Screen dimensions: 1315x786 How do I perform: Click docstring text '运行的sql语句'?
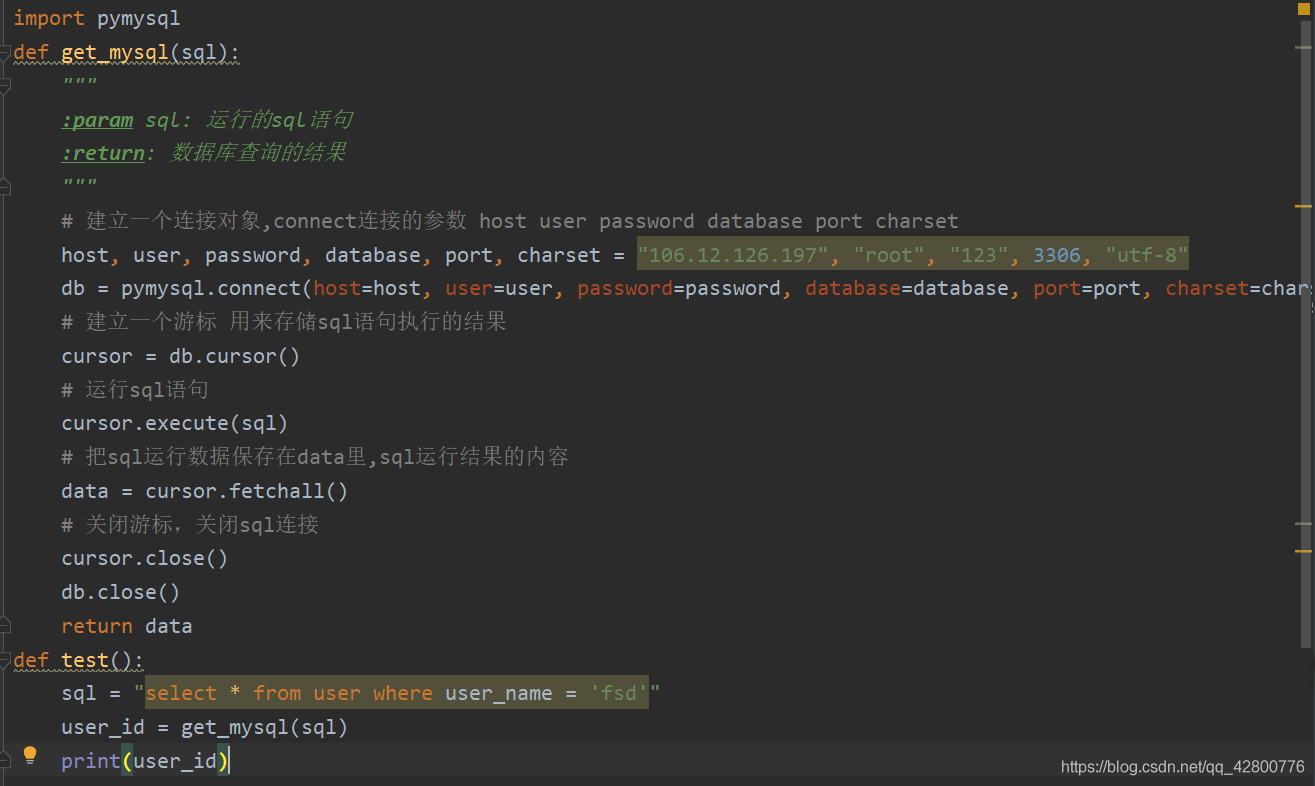point(280,120)
